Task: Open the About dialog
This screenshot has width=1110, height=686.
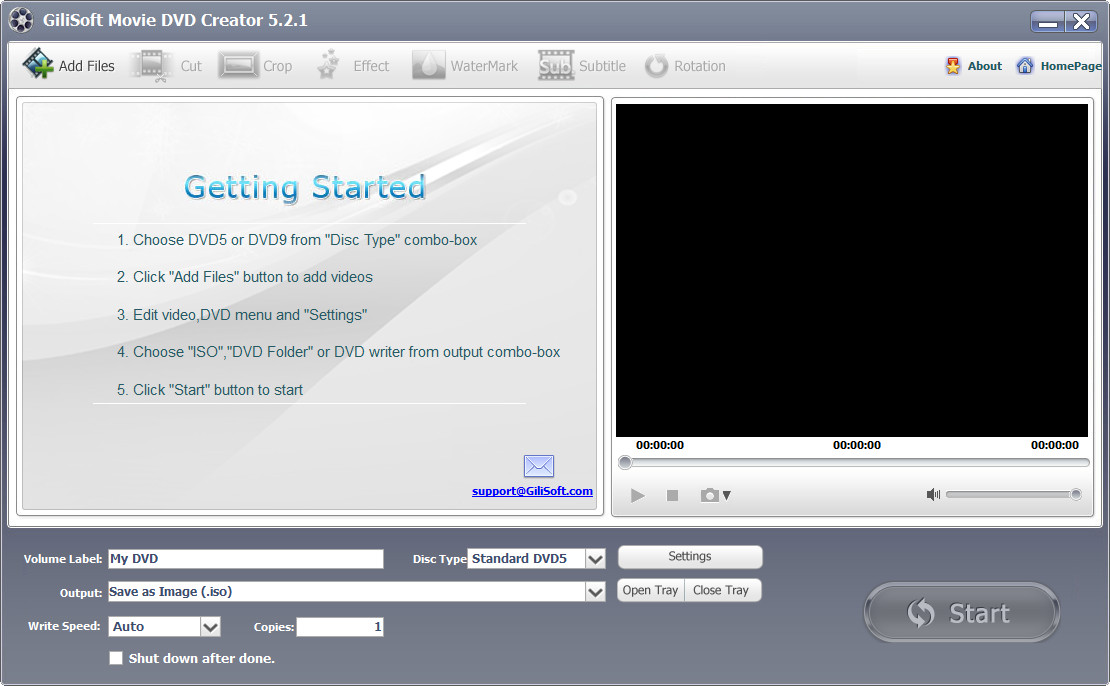Action: coord(974,66)
